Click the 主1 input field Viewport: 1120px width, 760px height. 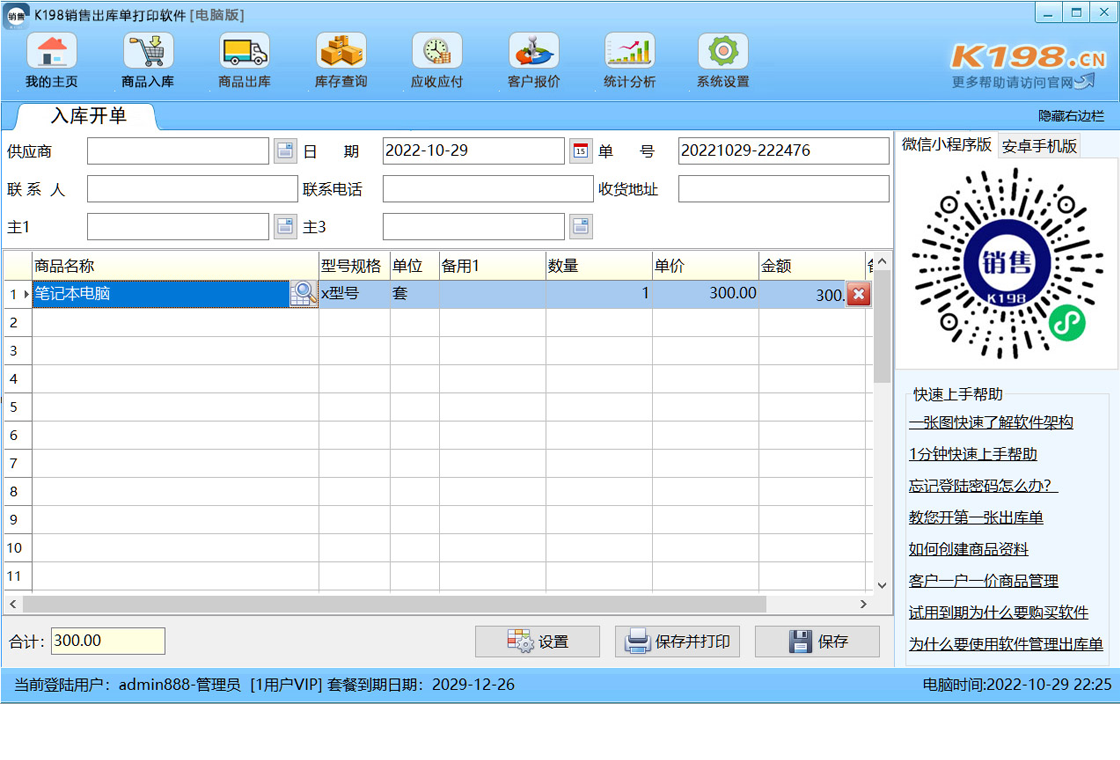coord(178,226)
